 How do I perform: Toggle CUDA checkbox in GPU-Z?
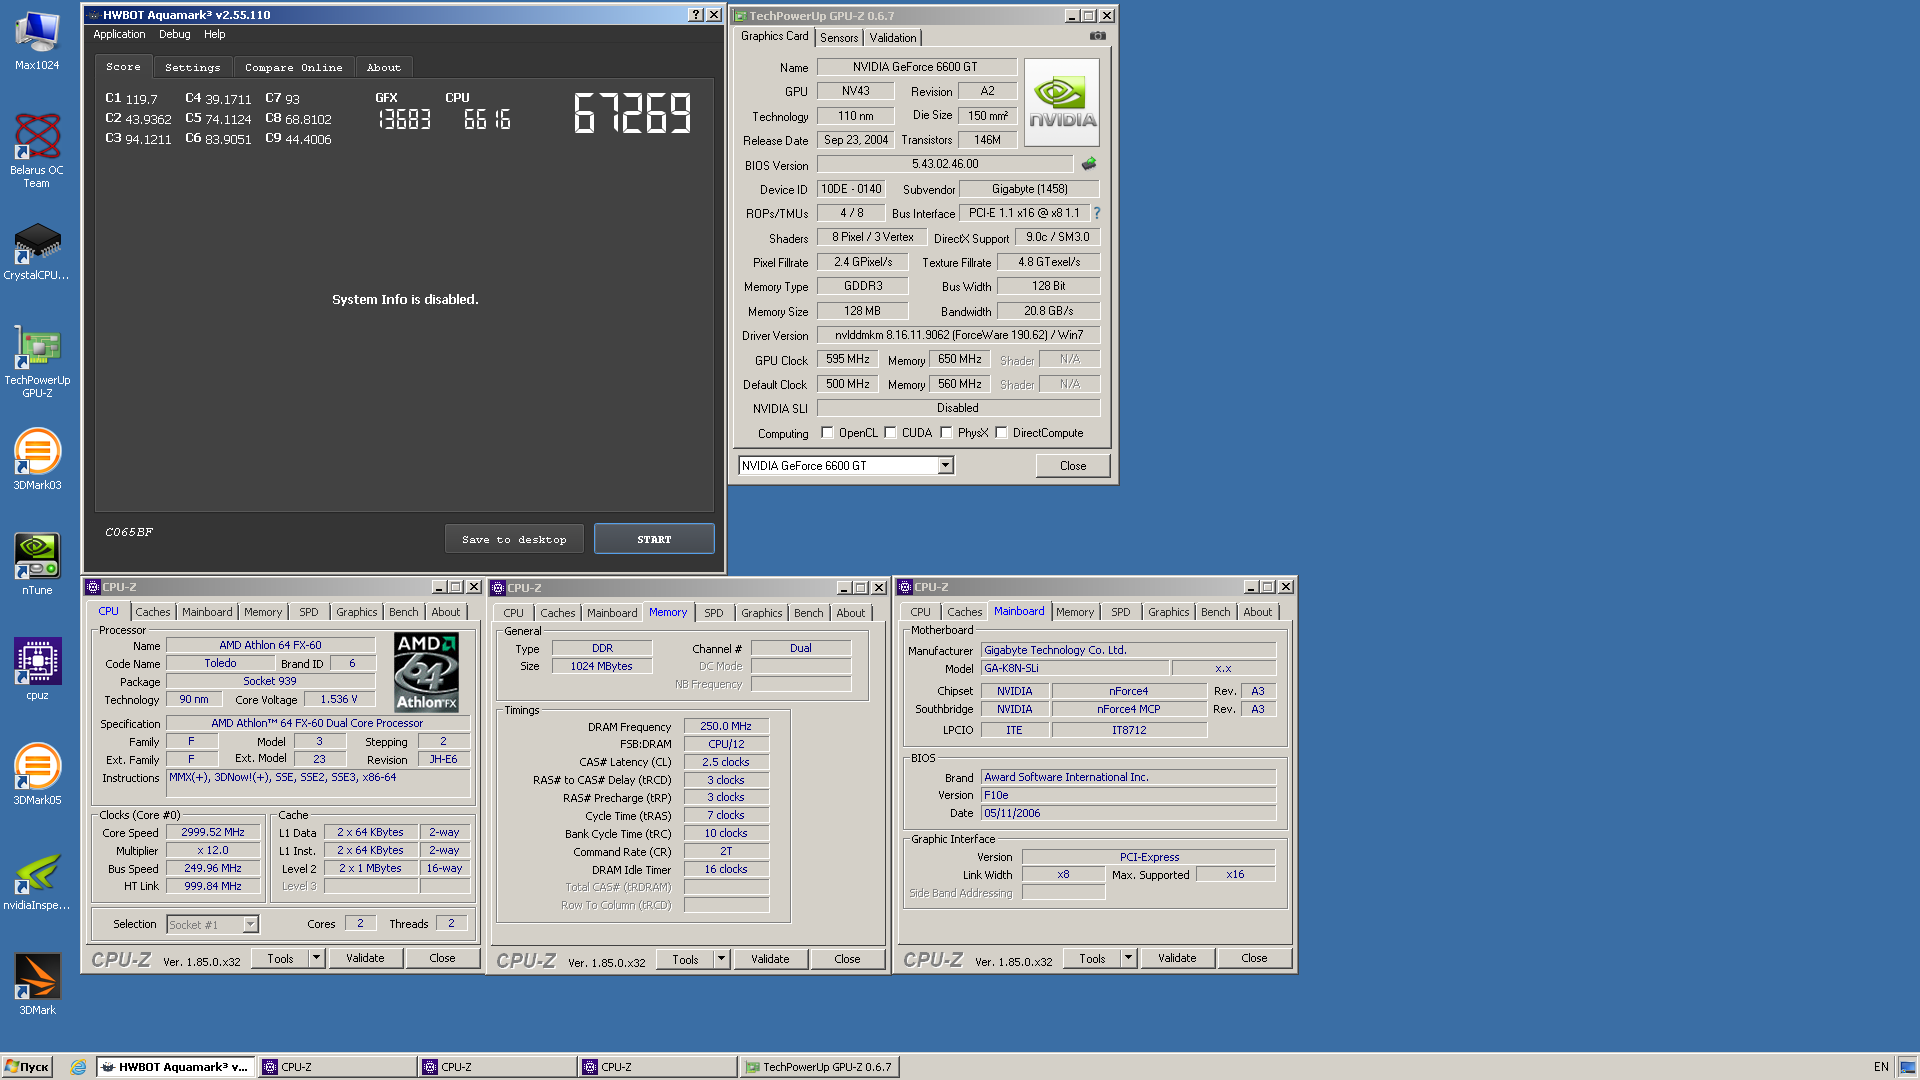click(x=890, y=433)
